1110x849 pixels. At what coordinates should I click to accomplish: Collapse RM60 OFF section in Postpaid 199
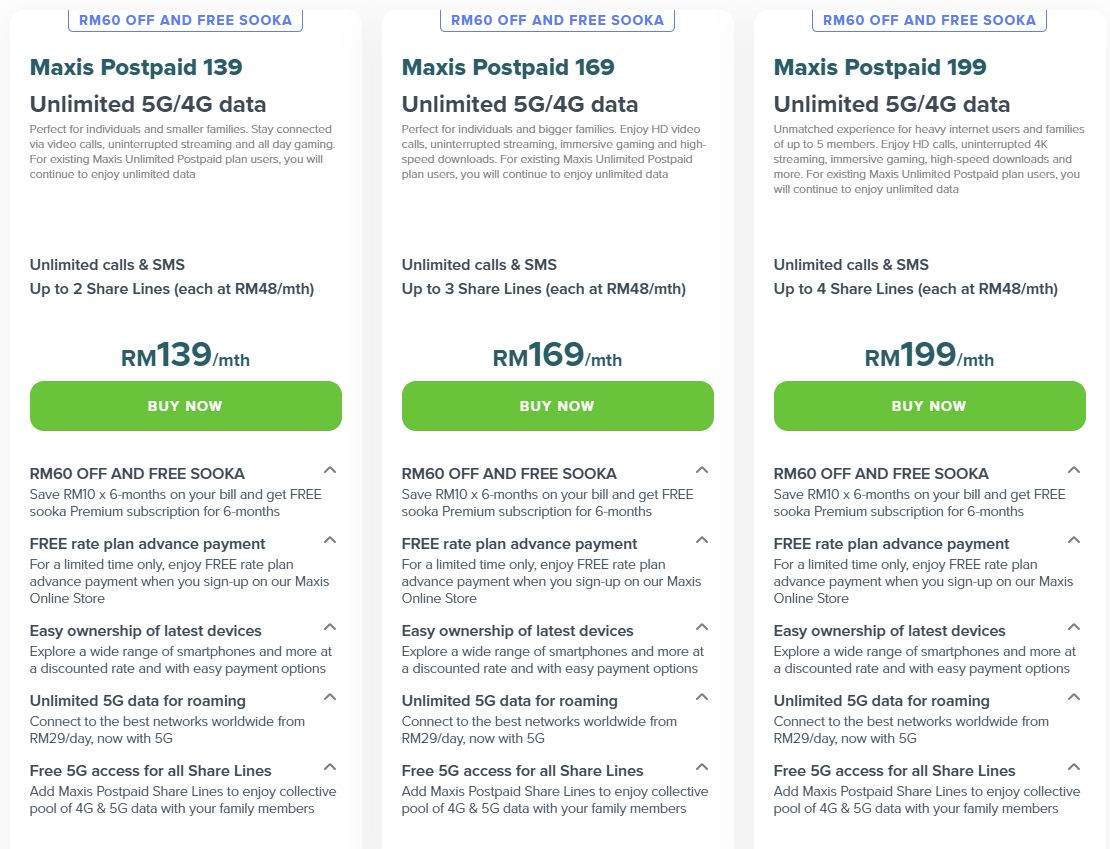pyautogui.click(x=1074, y=470)
